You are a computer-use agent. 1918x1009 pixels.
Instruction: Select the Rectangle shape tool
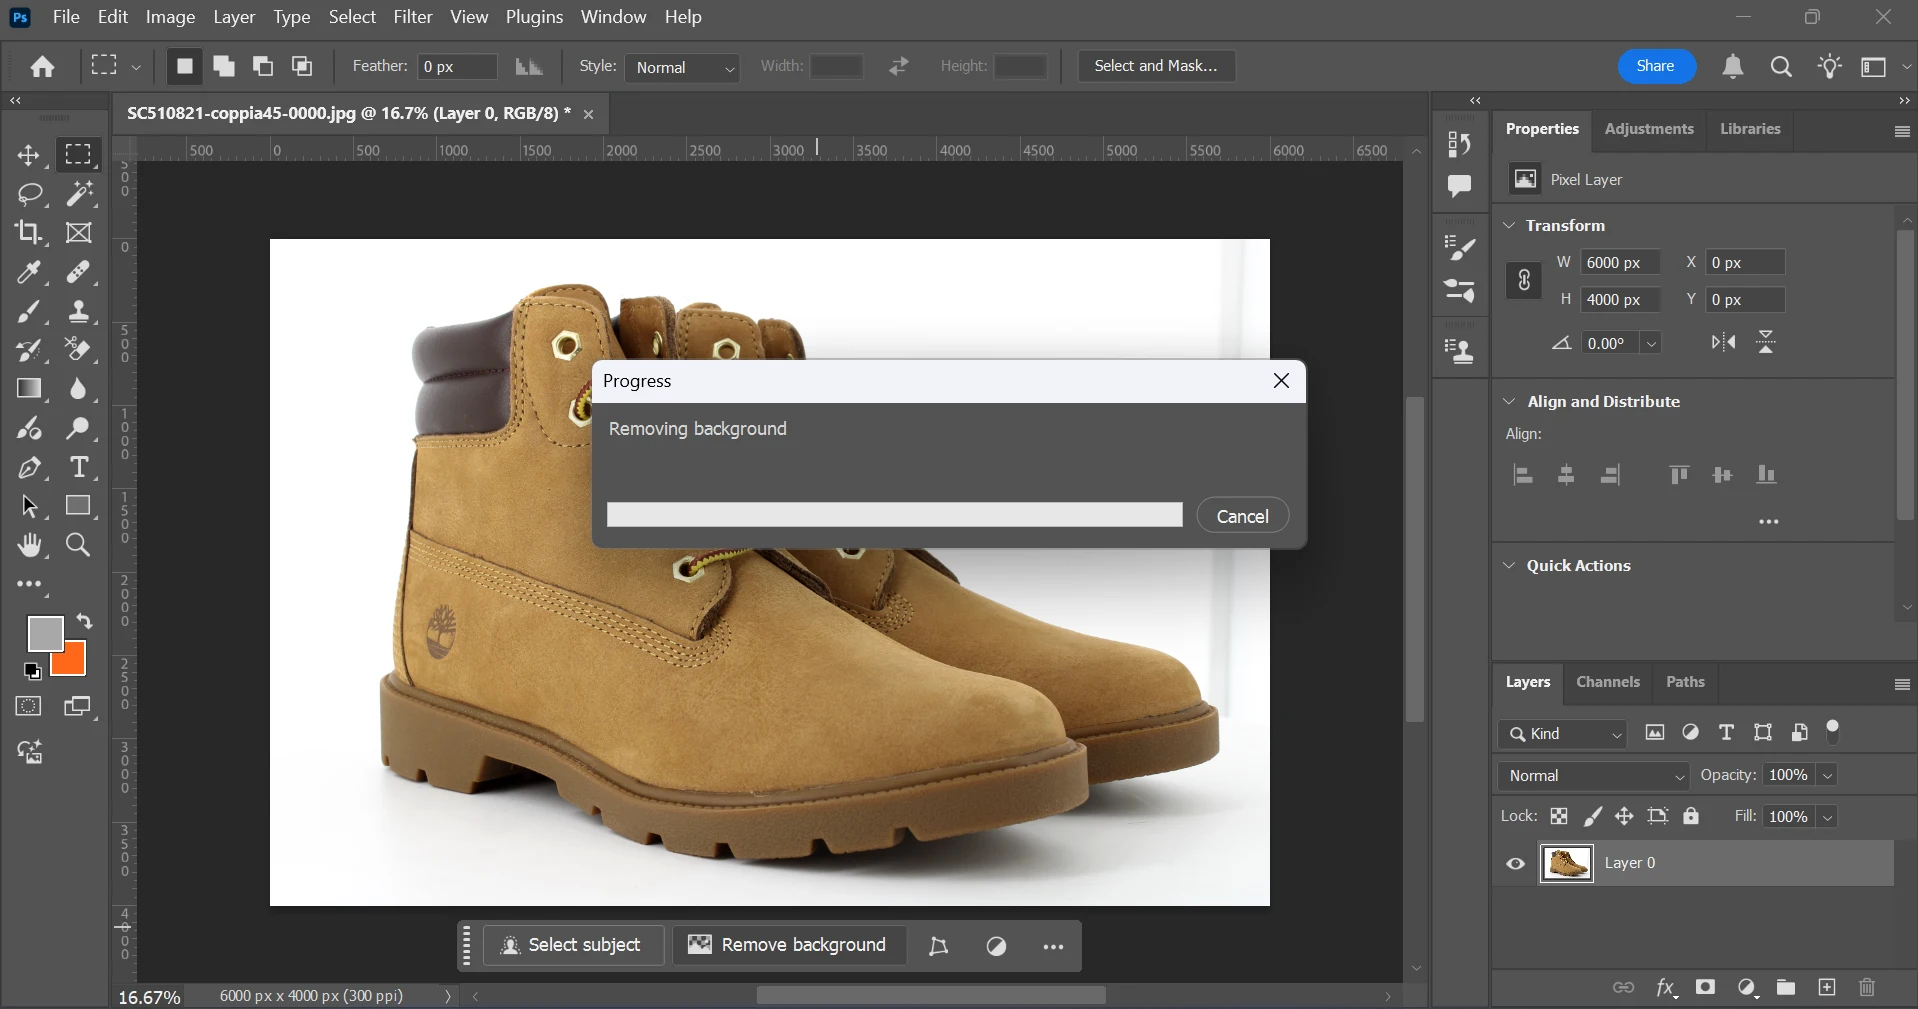pyautogui.click(x=79, y=506)
